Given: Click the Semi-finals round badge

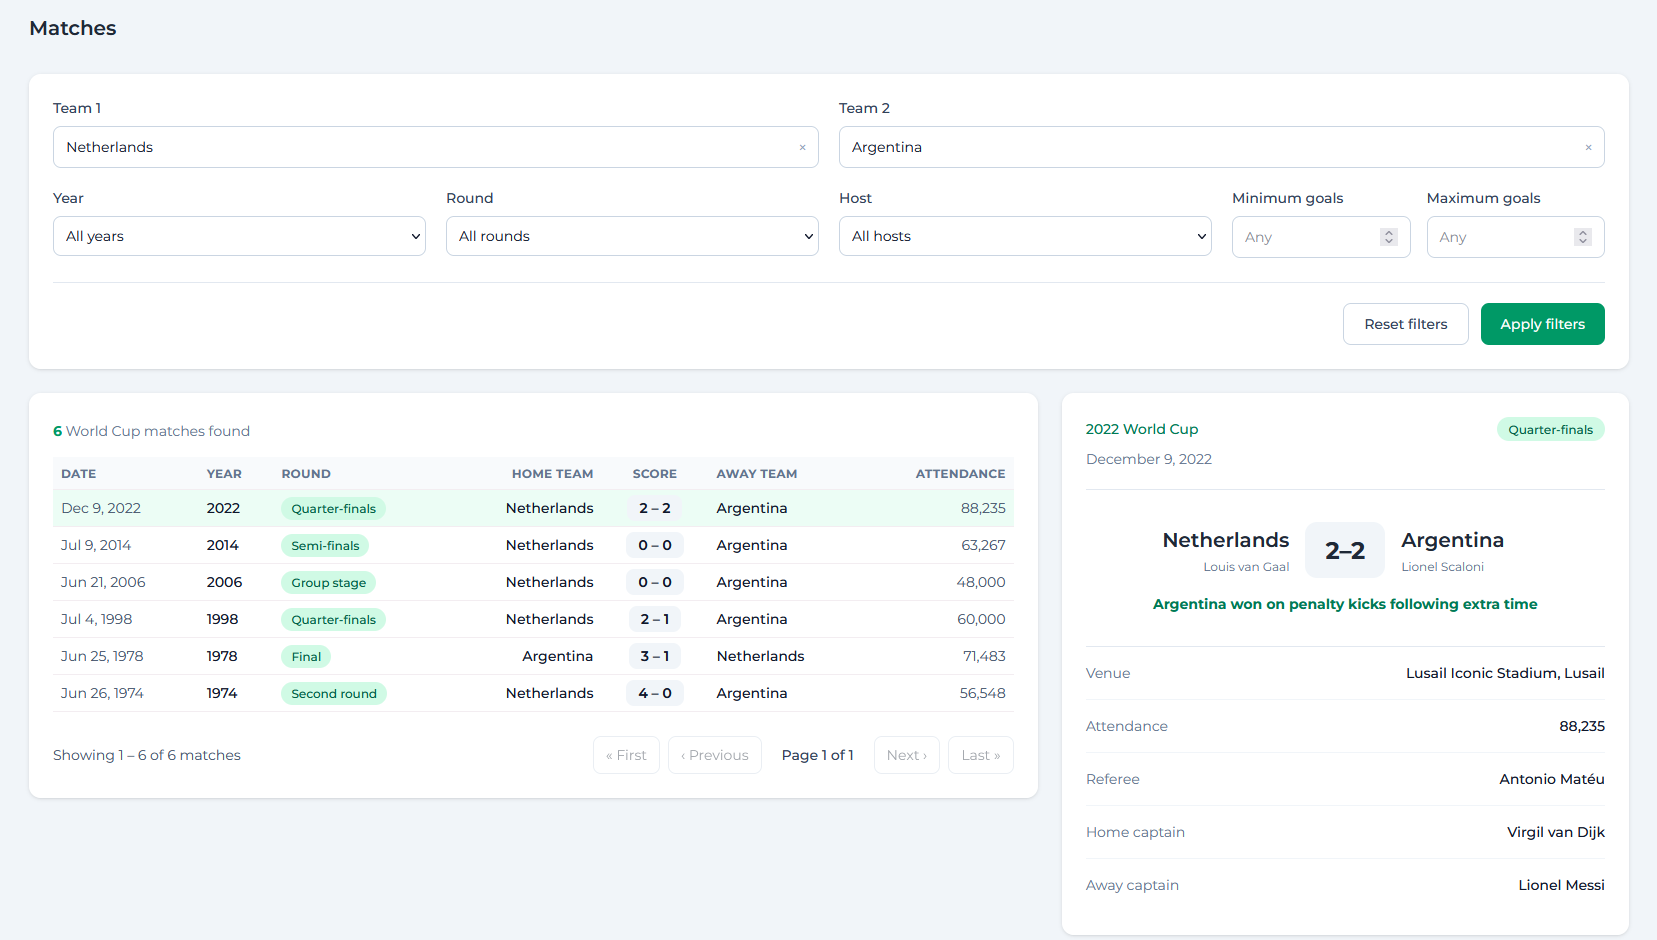Looking at the screenshot, I should click(325, 546).
